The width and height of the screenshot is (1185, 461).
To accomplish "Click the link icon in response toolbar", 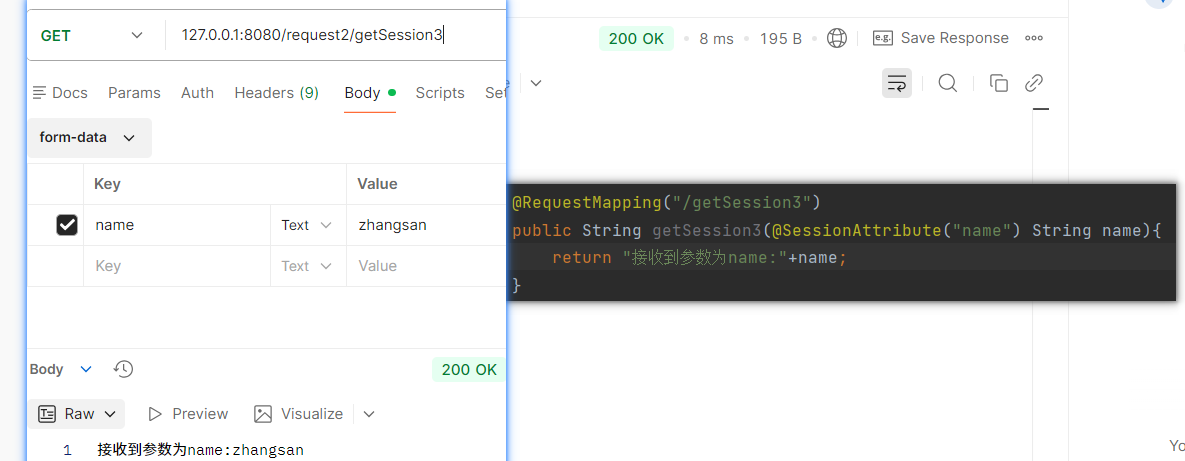I will [1034, 83].
